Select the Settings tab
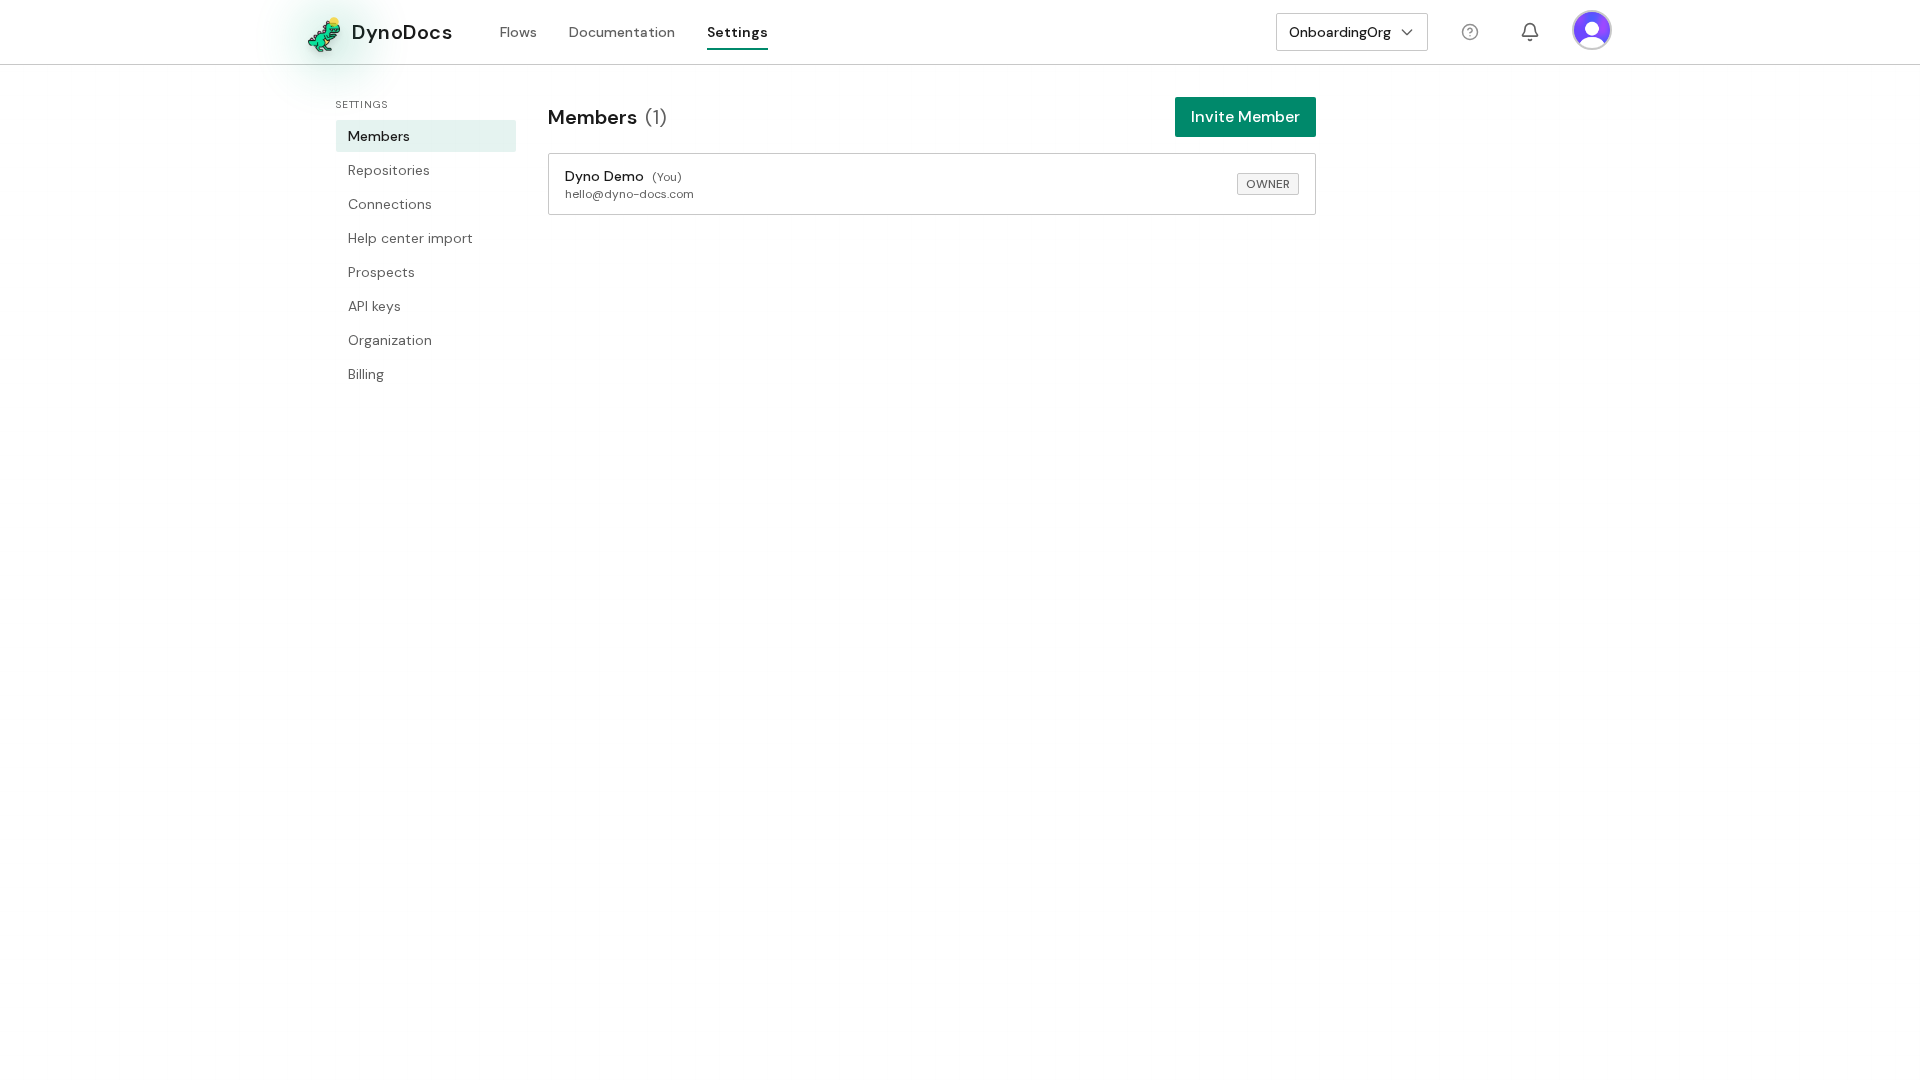 coord(737,33)
